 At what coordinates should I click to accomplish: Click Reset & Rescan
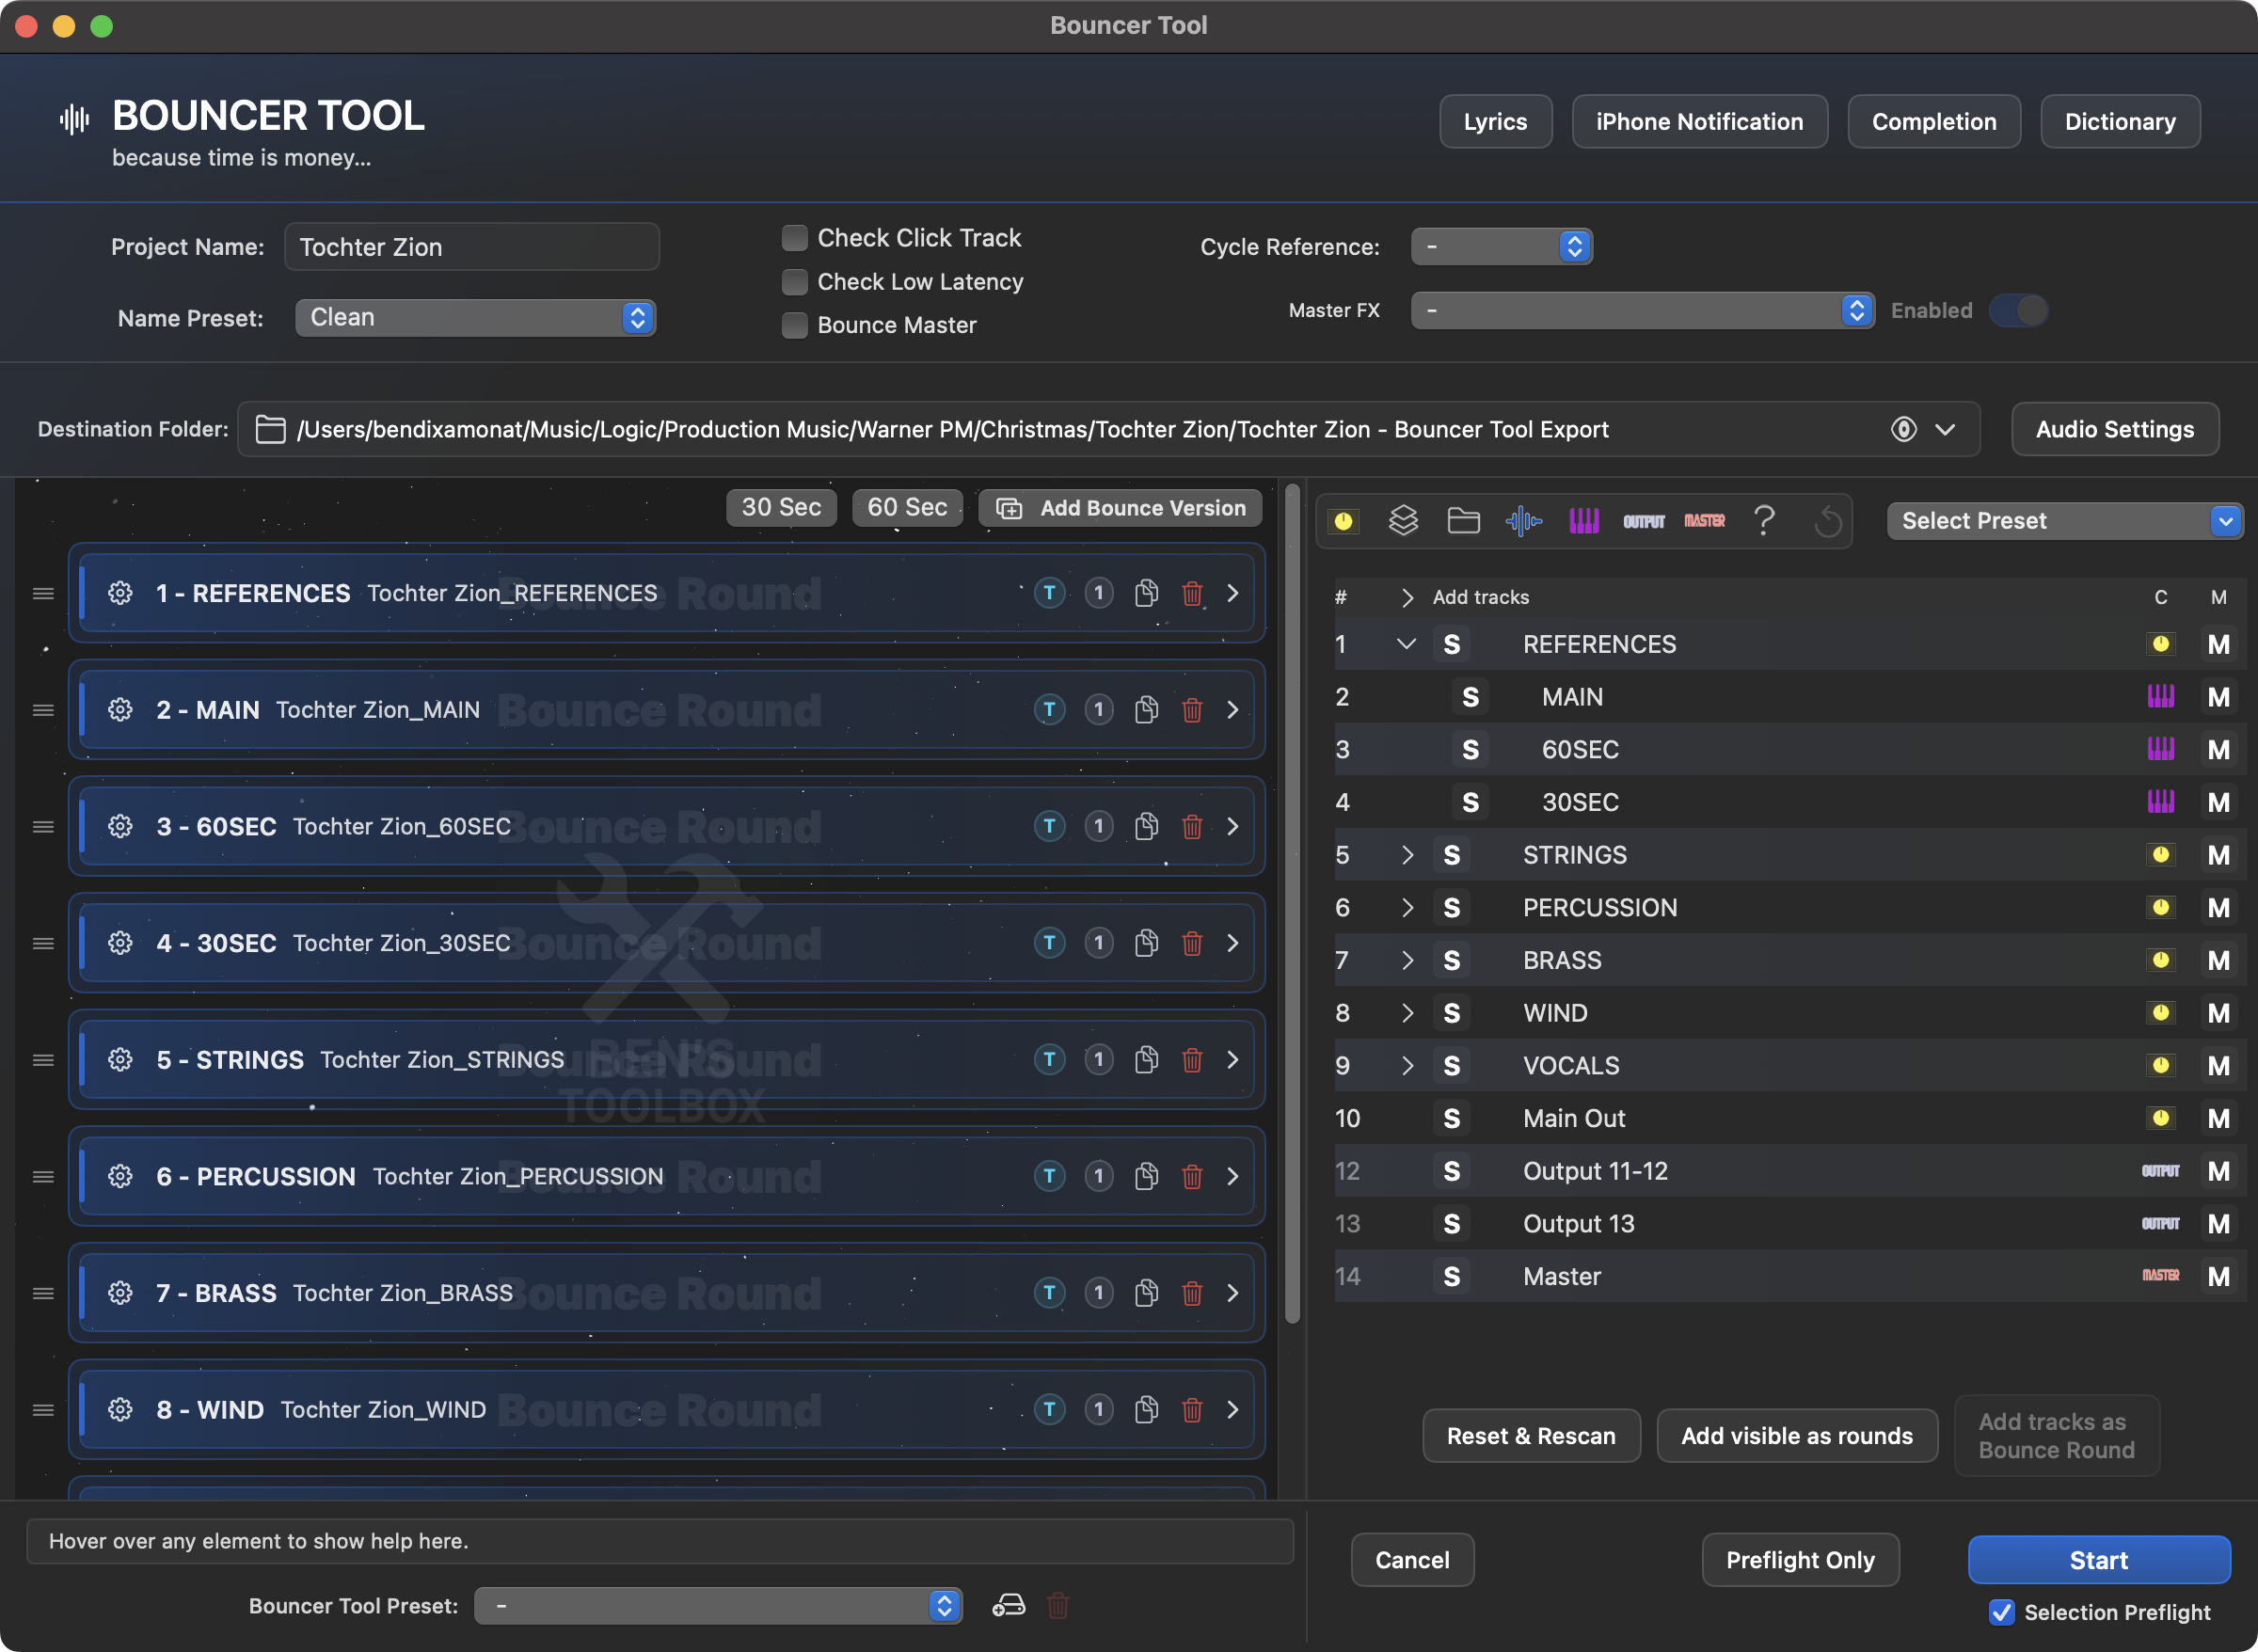1530,1436
